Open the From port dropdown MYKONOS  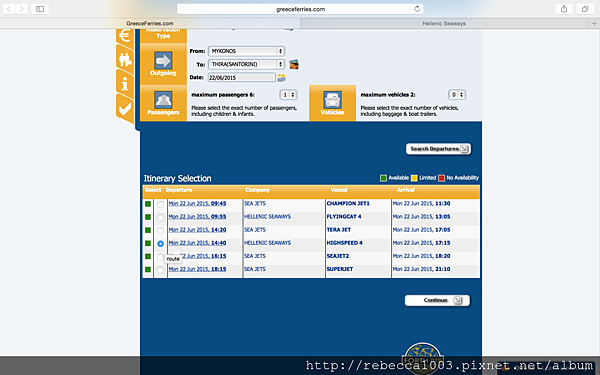click(x=246, y=51)
